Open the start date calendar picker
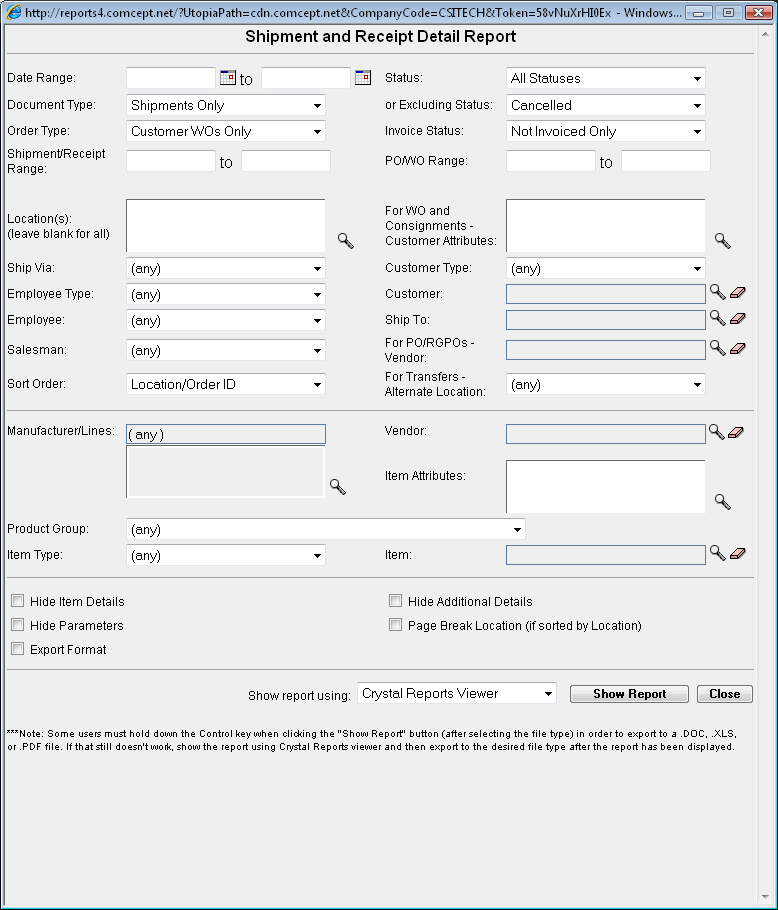Image resolution: width=778 pixels, height=910 pixels. 227,78
